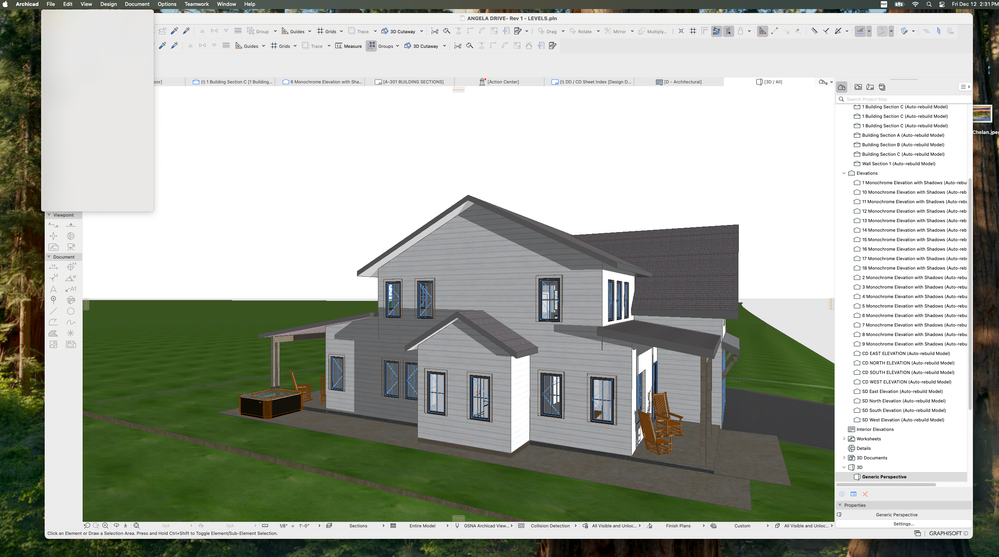Viewport: 999px width, 557px height.
Task: Click the Mirror command in the toolbar
Action: [x=615, y=31]
